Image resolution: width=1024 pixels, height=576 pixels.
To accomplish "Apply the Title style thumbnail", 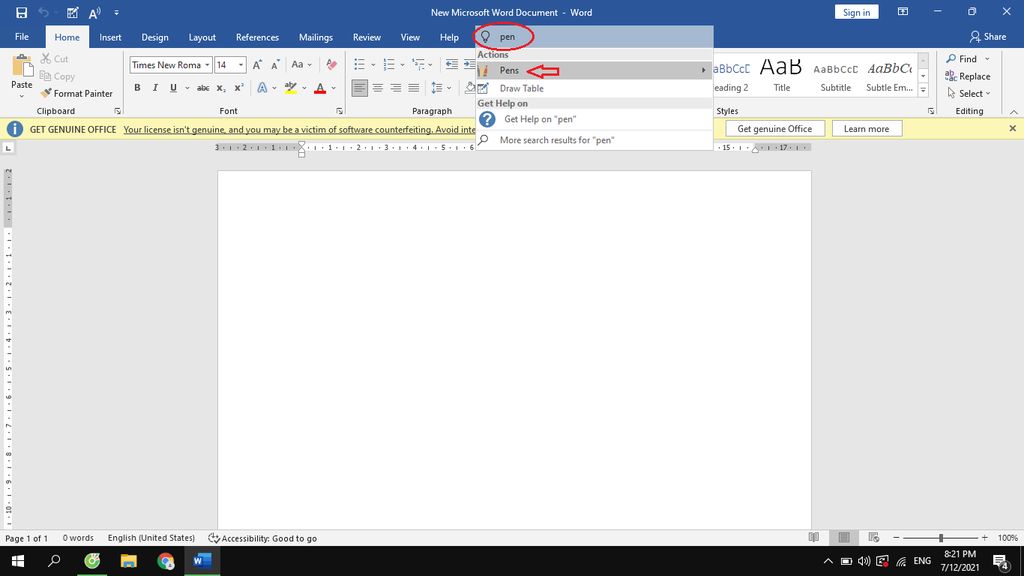I will pyautogui.click(x=781, y=76).
